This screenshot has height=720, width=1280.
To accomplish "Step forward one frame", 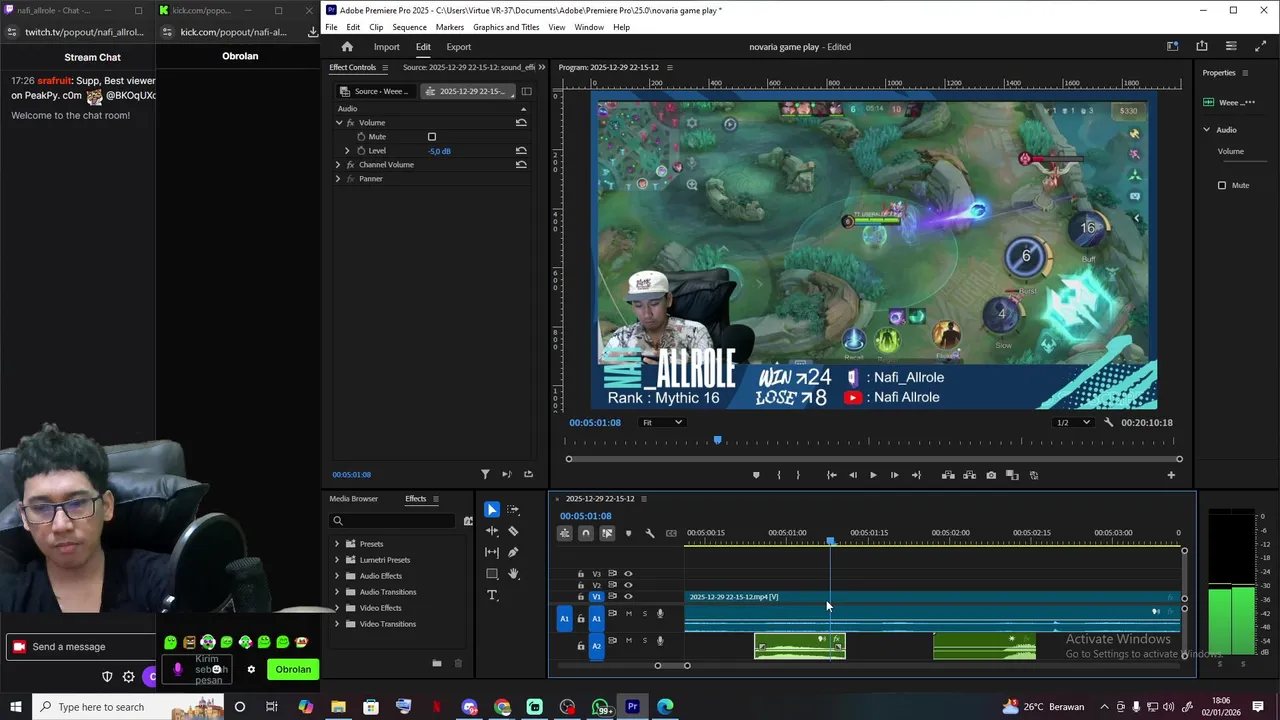I will (x=894, y=475).
